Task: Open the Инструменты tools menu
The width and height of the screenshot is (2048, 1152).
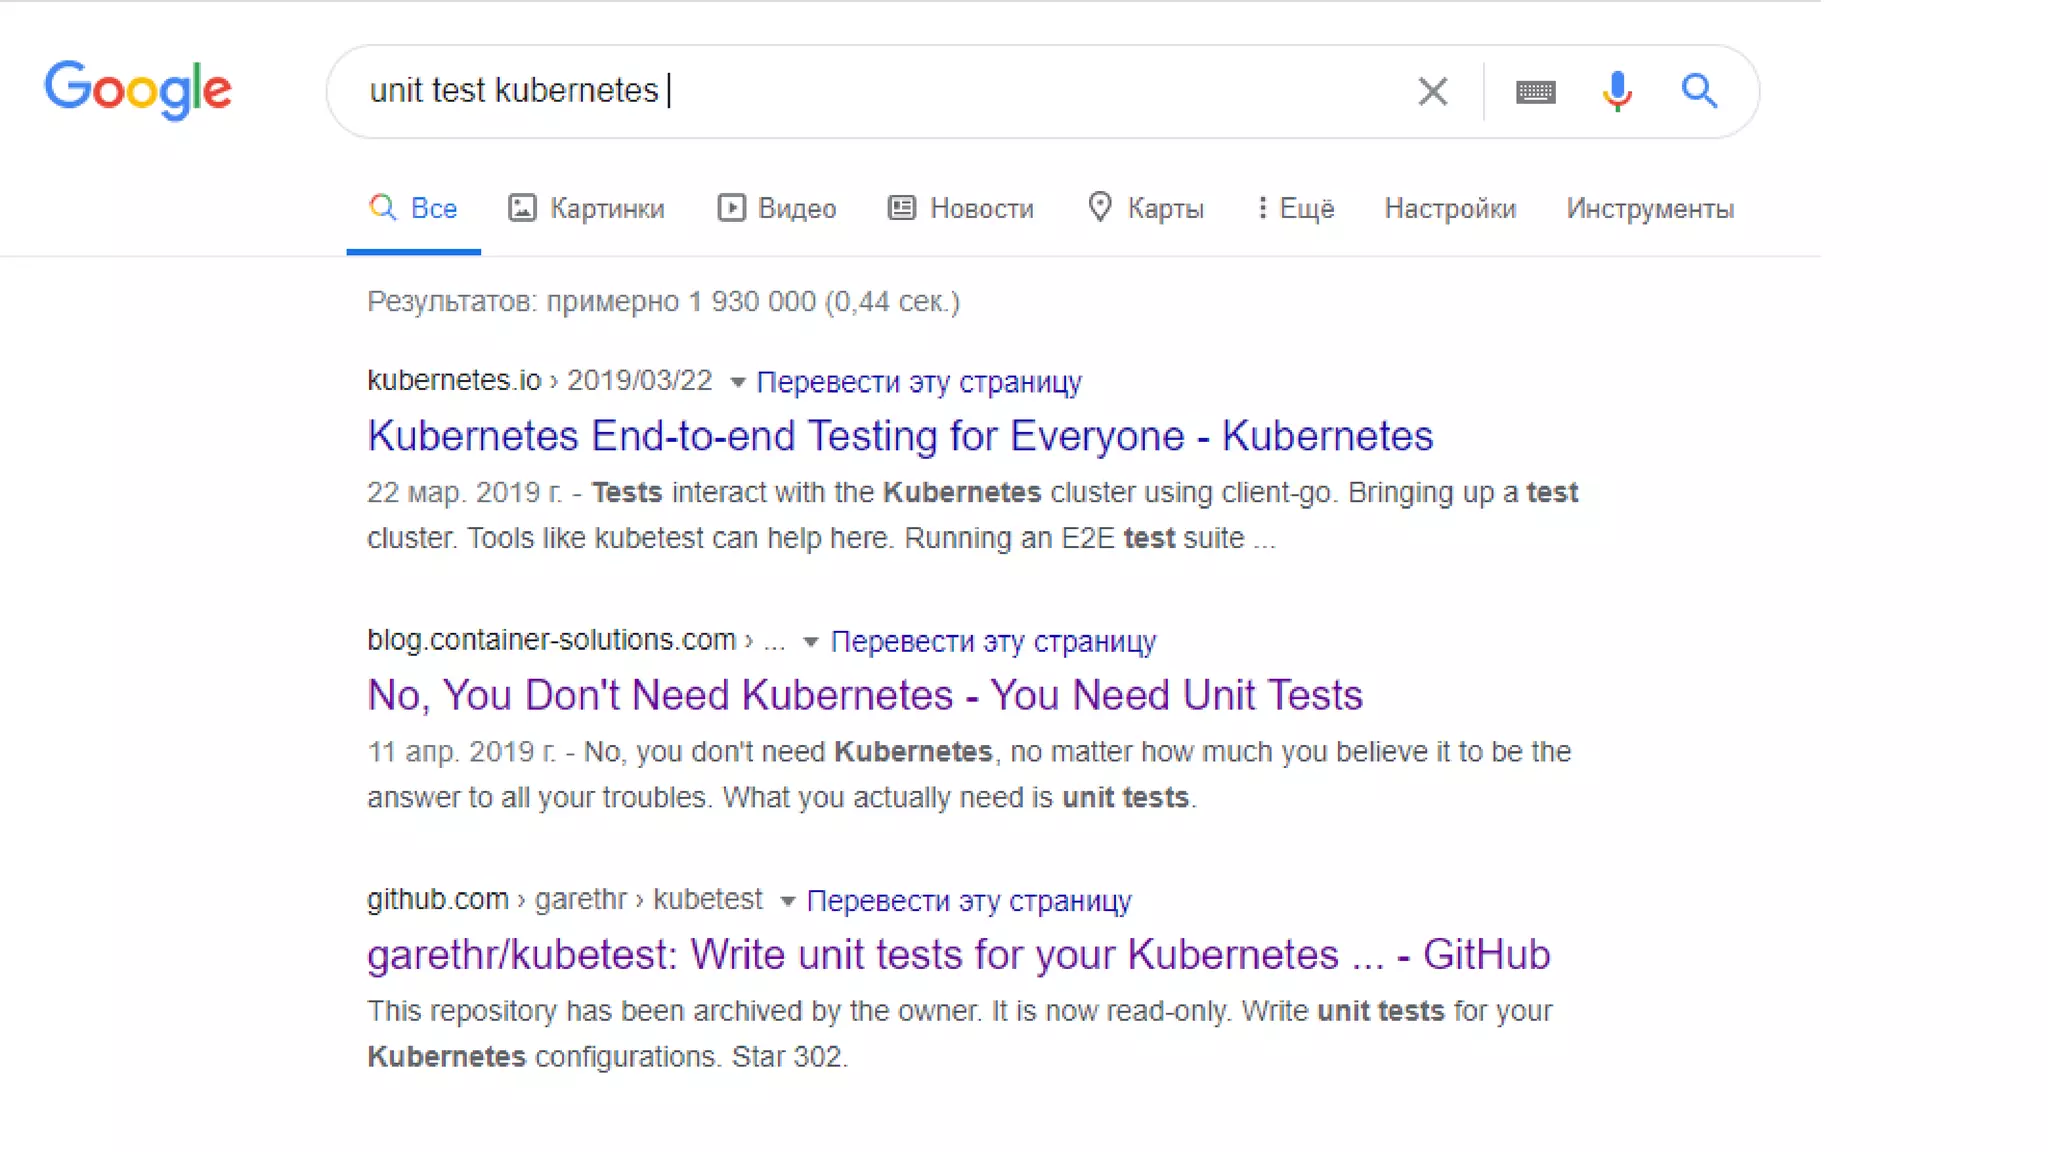Action: tap(1649, 208)
